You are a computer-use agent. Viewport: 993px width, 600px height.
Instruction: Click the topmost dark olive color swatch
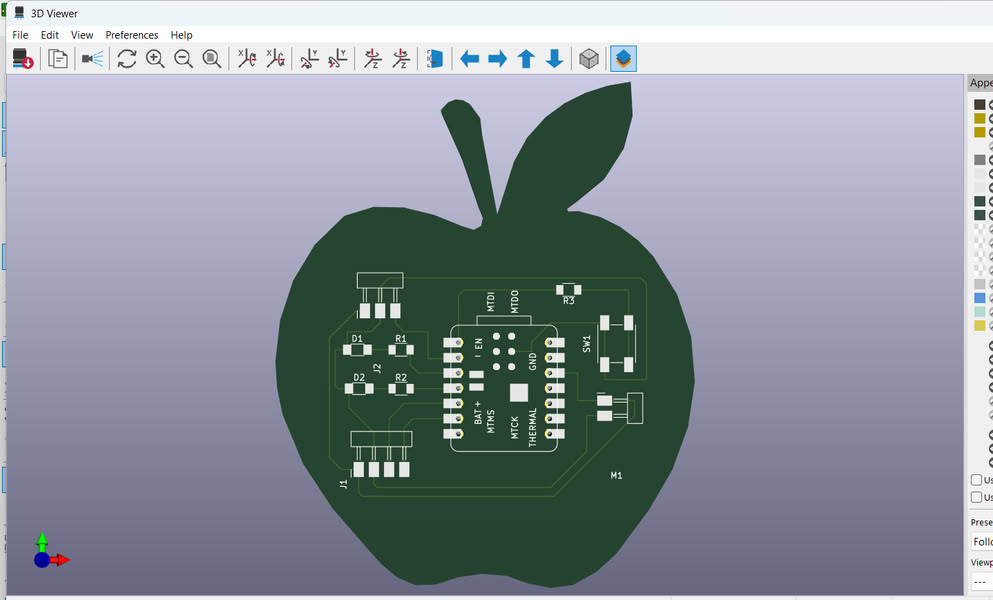tap(980, 105)
